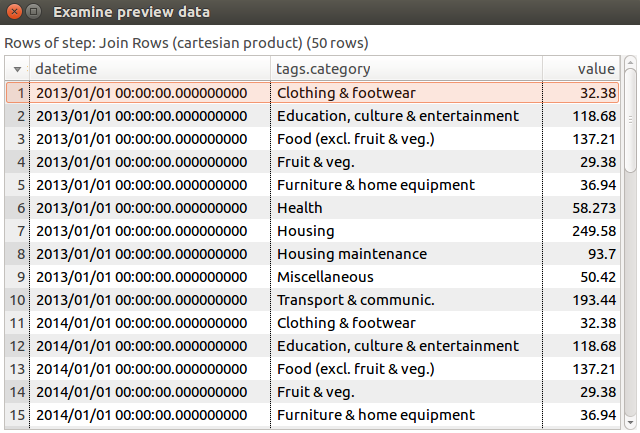640x433 pixels.
Task: Close the Examine preview data window
Action: 14,12
